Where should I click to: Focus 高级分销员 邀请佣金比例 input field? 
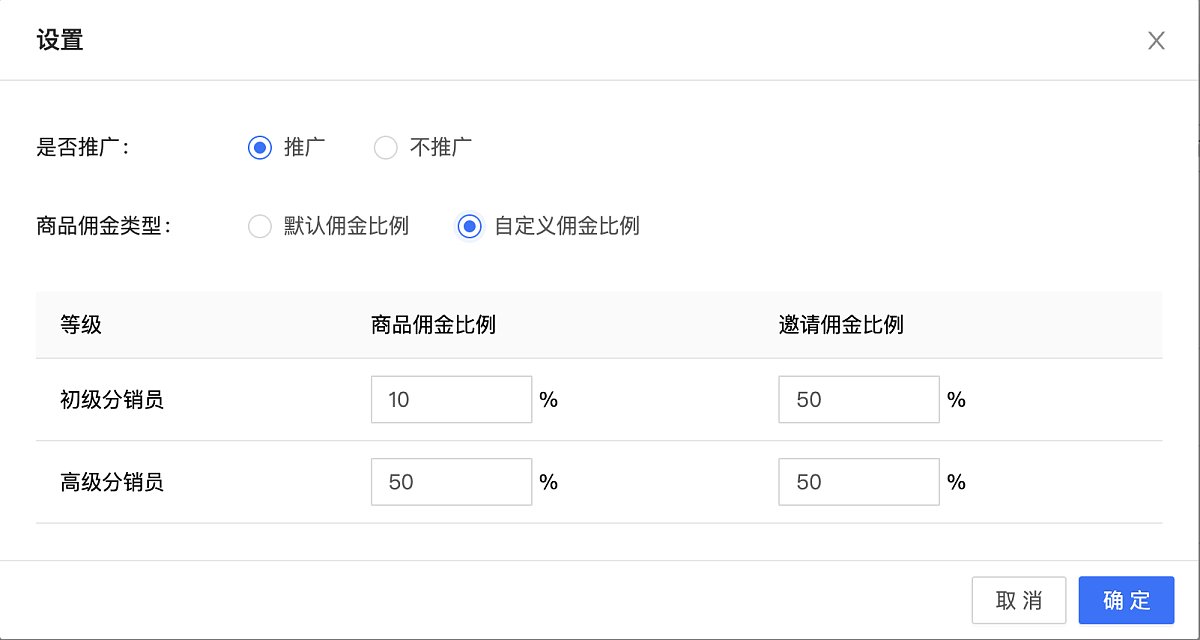858,482
